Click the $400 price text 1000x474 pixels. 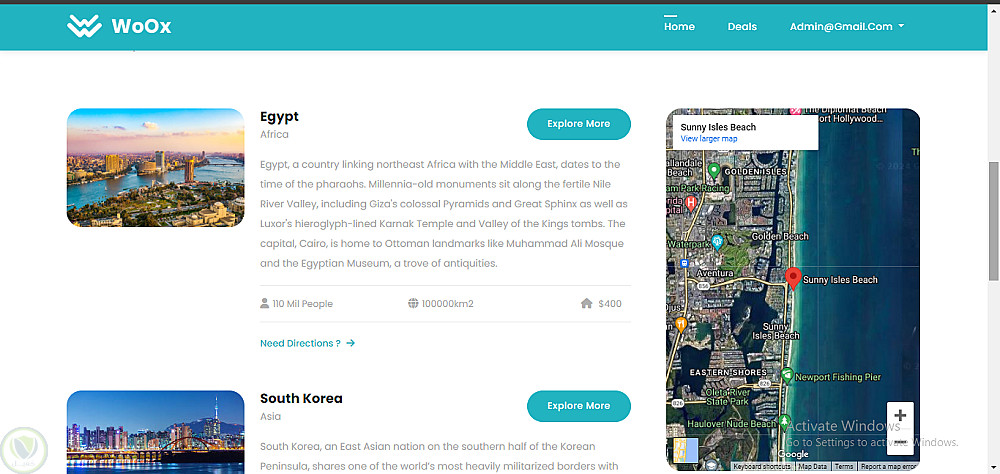610,304
